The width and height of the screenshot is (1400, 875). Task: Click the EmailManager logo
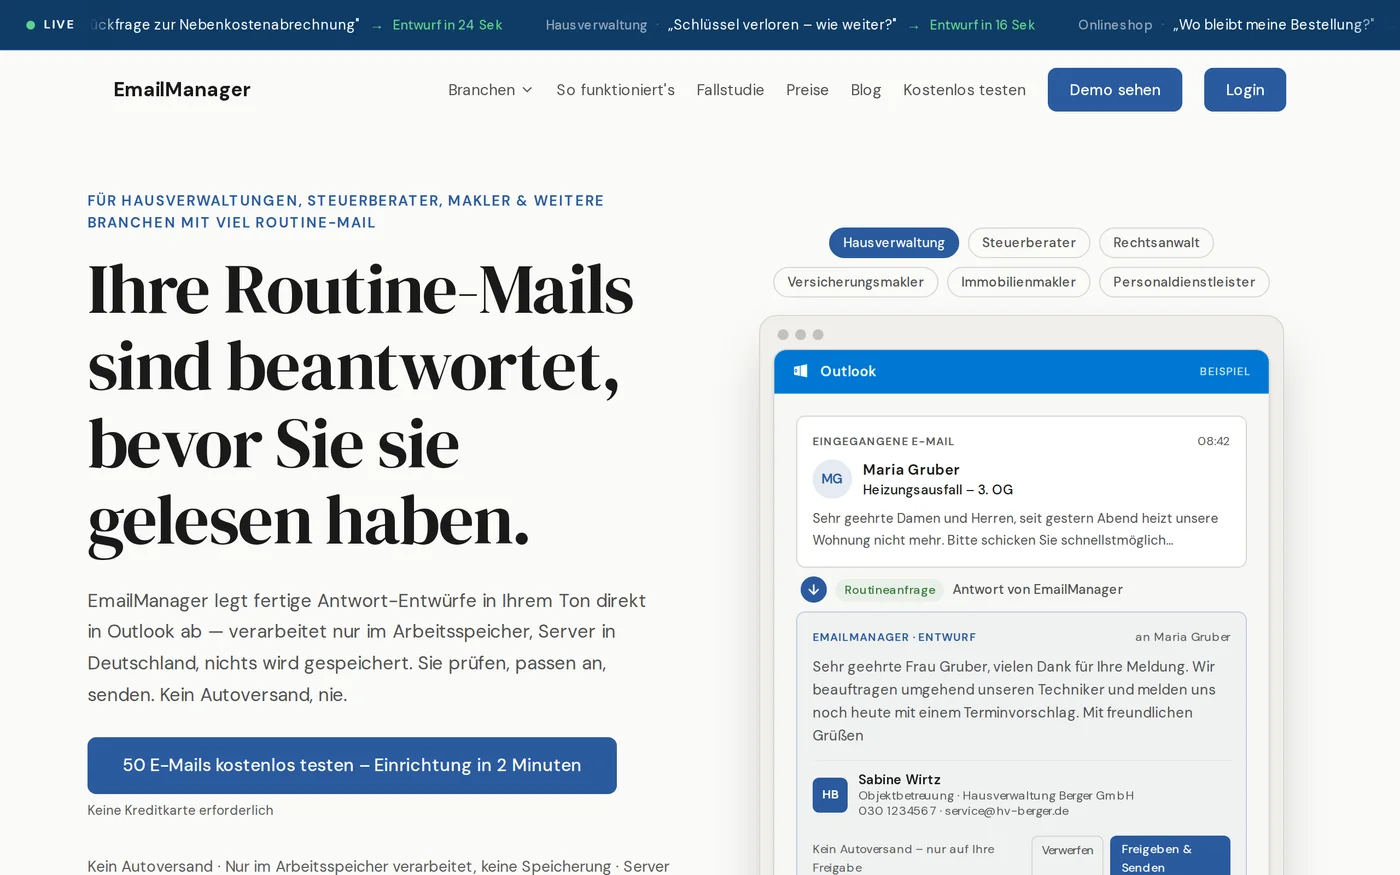[182, 90]
